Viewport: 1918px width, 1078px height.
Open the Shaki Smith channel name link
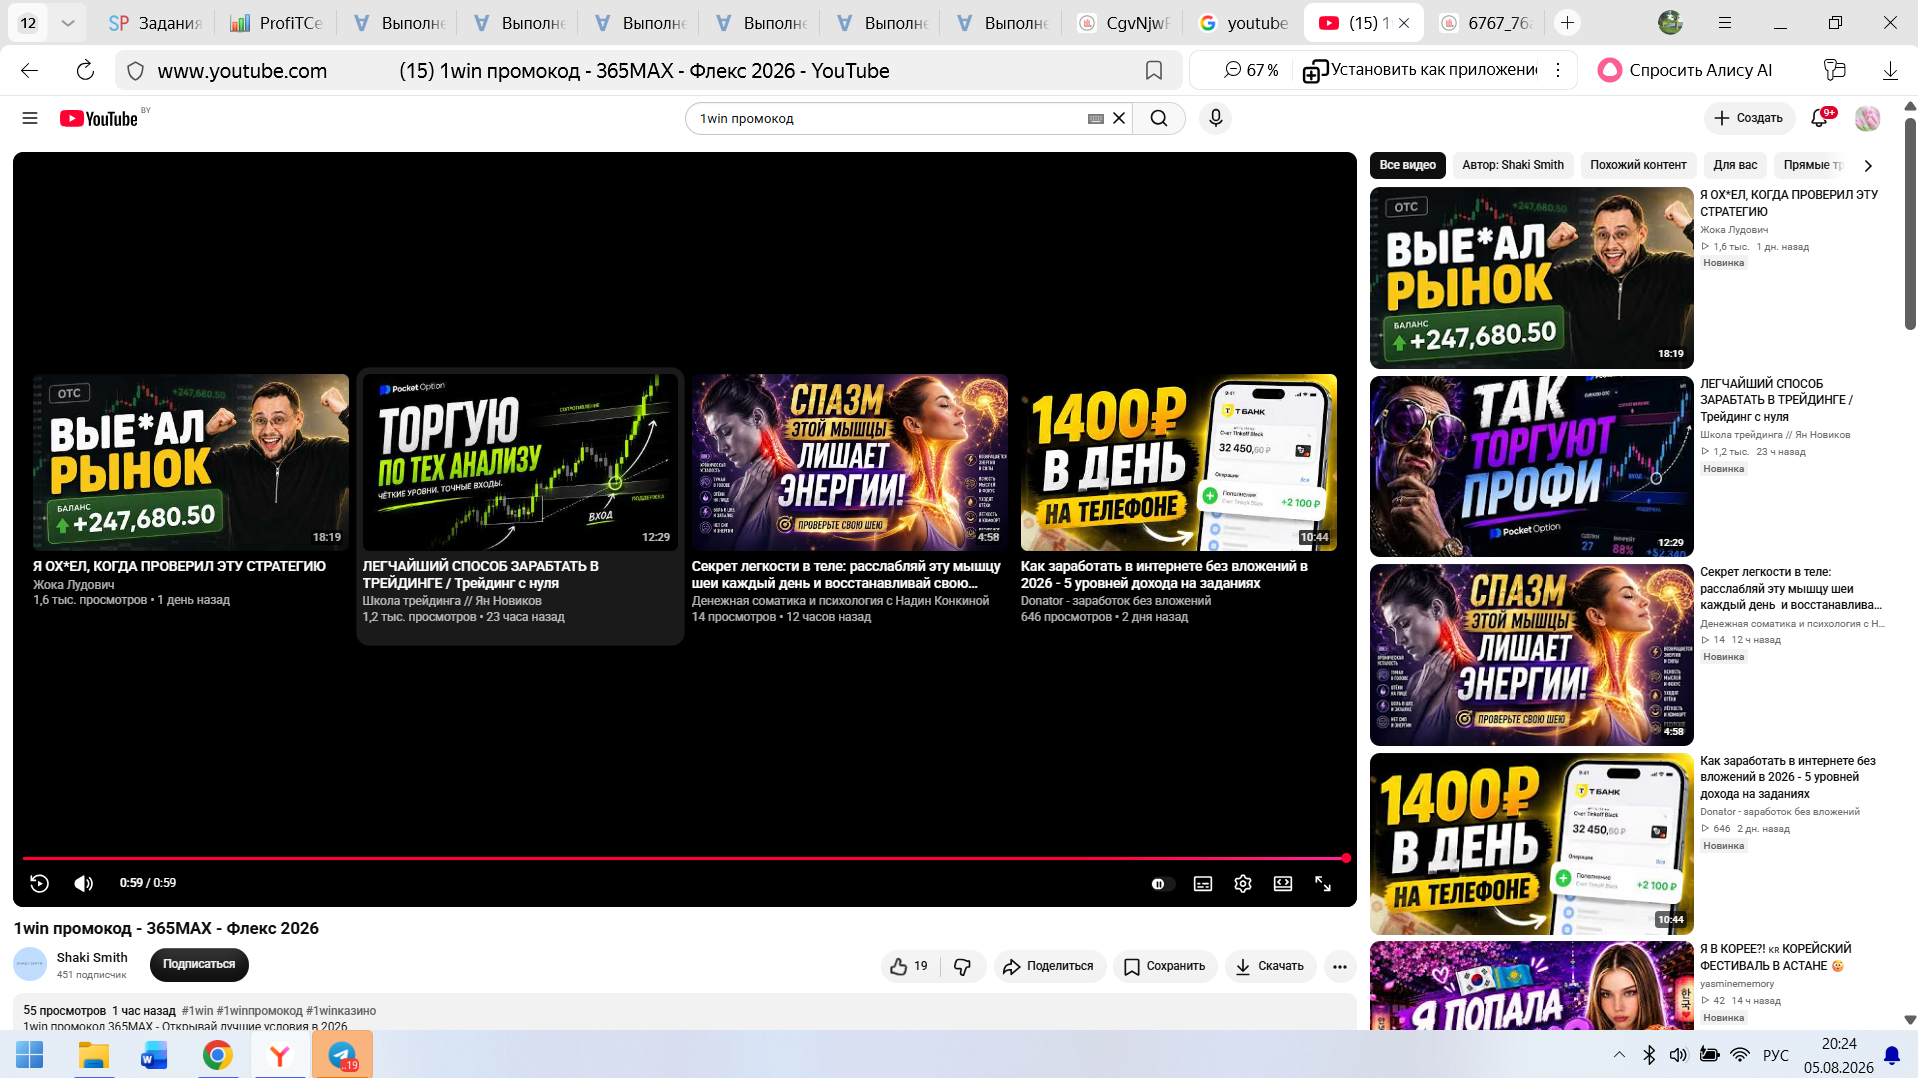(x=92, y=957)
